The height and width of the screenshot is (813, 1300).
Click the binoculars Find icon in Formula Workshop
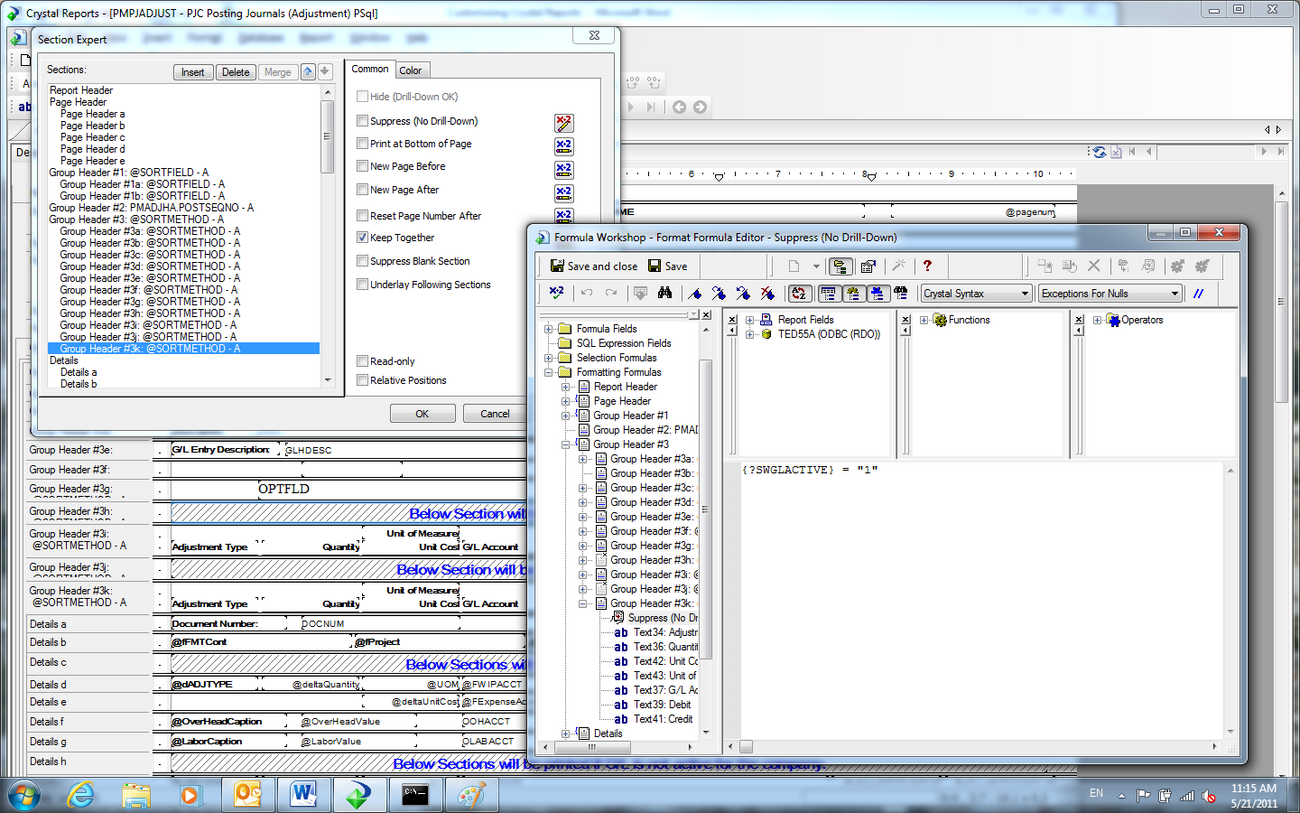coord(665,293)
